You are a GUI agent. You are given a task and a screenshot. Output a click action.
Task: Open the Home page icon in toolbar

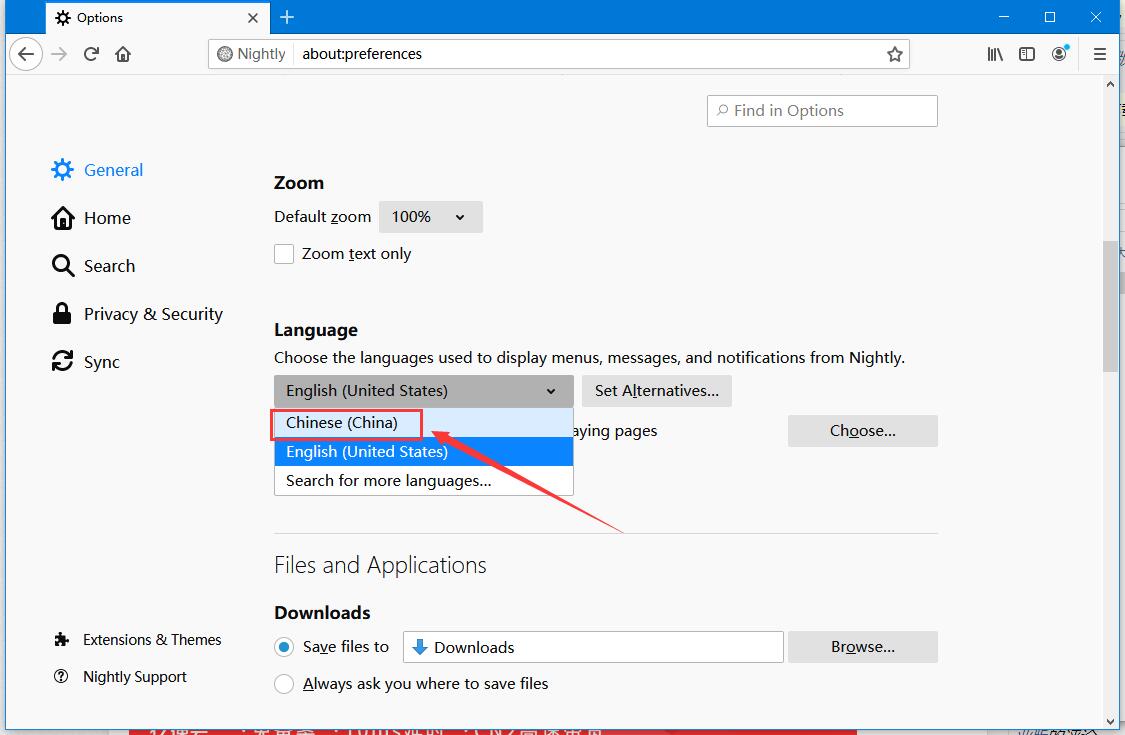pyautogui.click(x=123, y=54)
